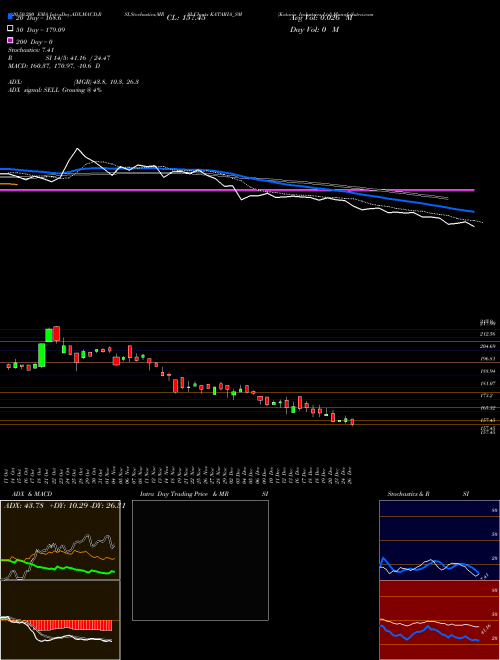The image size is (500, 660).
Task: Click the 'ADX: 43.78 +DY: 10.29 -DY: 26.31' header
Action: click(x=64, y=506)
